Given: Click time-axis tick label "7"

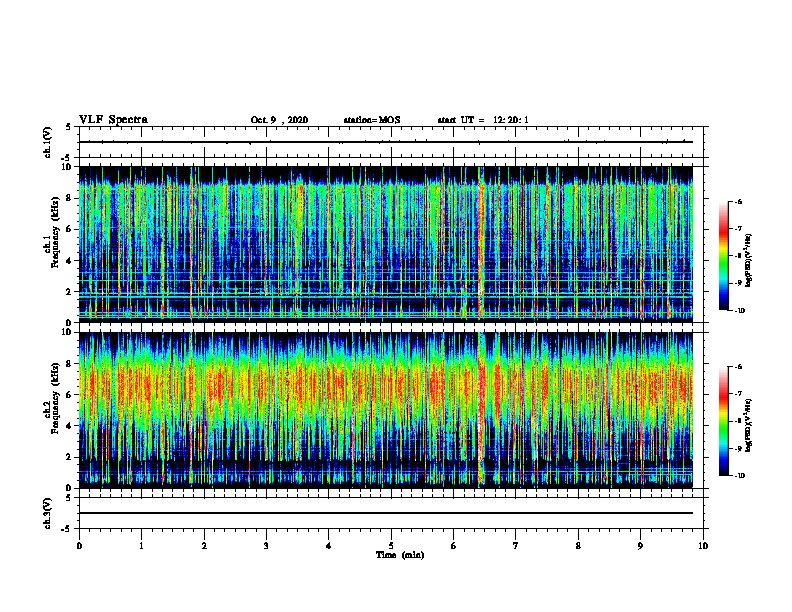Looking at the screenshot, I should [x=516, y=545].
